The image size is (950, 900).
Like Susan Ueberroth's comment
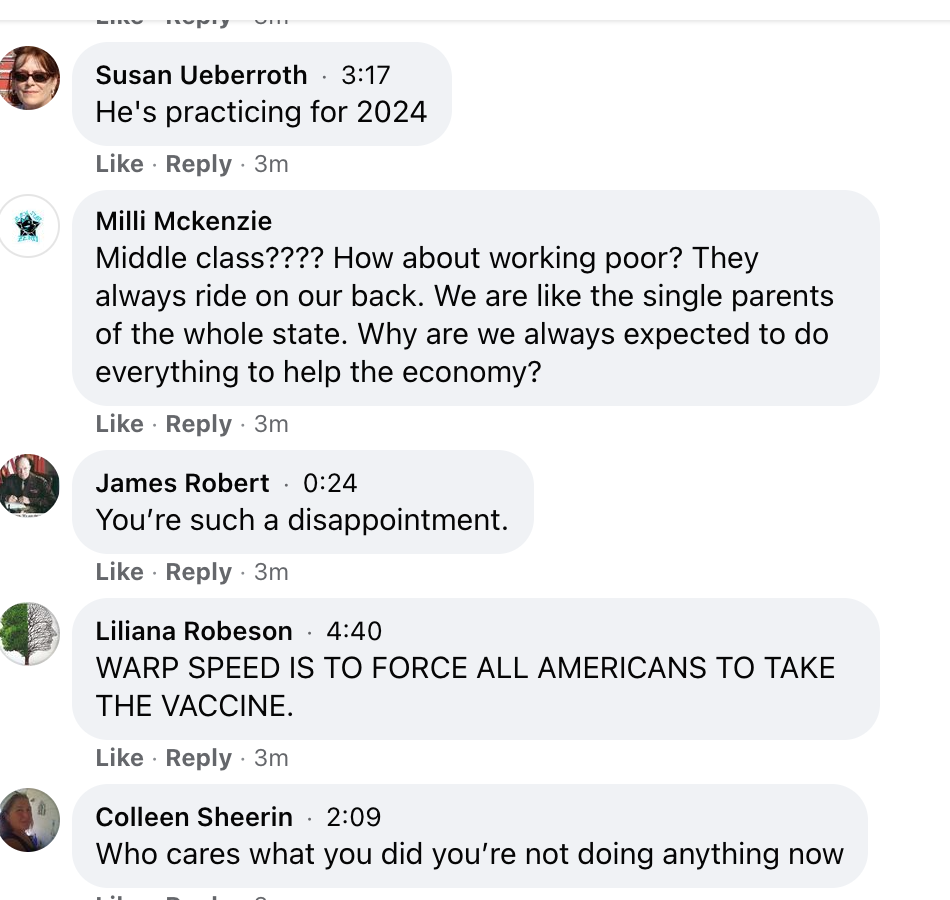[x=119, y=164]
